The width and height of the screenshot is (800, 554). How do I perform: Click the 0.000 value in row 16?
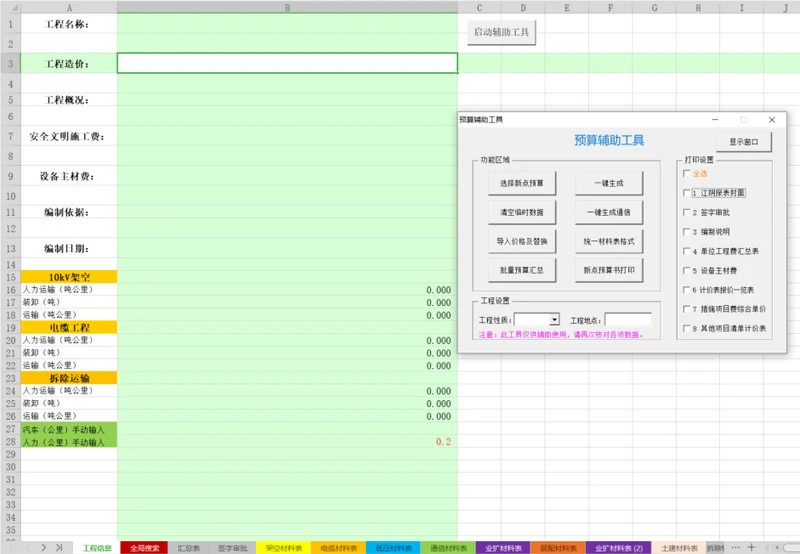click(x=439, y=290)
